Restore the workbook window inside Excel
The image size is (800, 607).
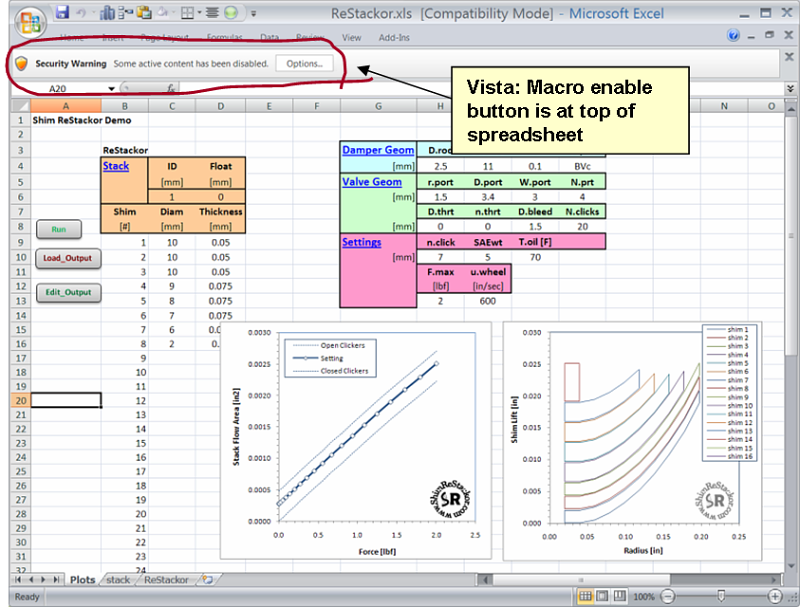[769, 35]
